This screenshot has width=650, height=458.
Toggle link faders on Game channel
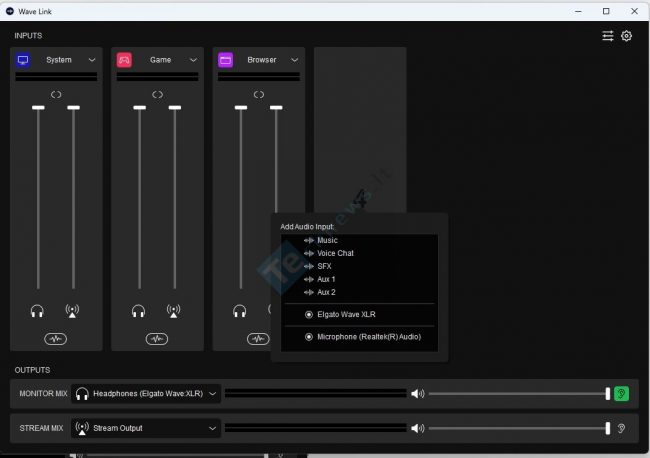[158, 95]
